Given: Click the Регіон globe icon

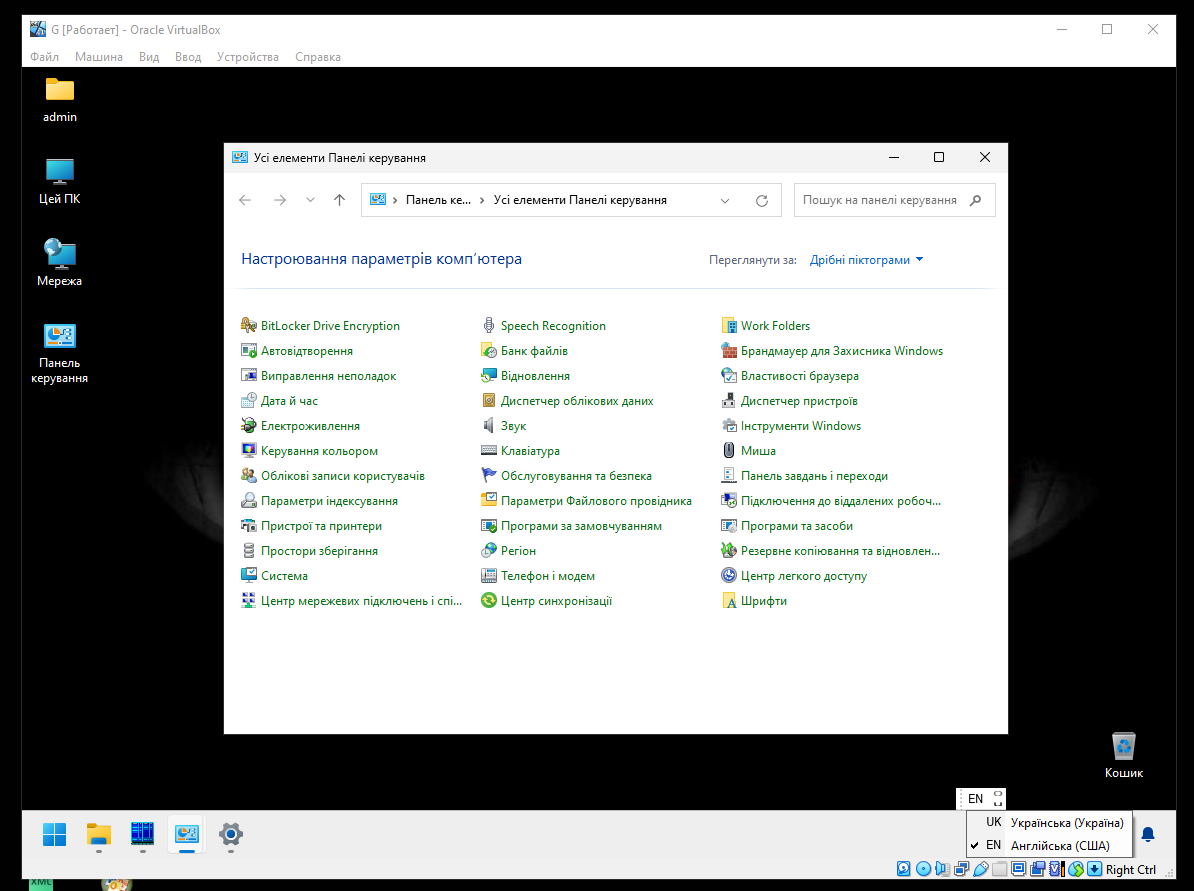Looking at the screenshot, I should pyautogui.click(x=489, y=551).
